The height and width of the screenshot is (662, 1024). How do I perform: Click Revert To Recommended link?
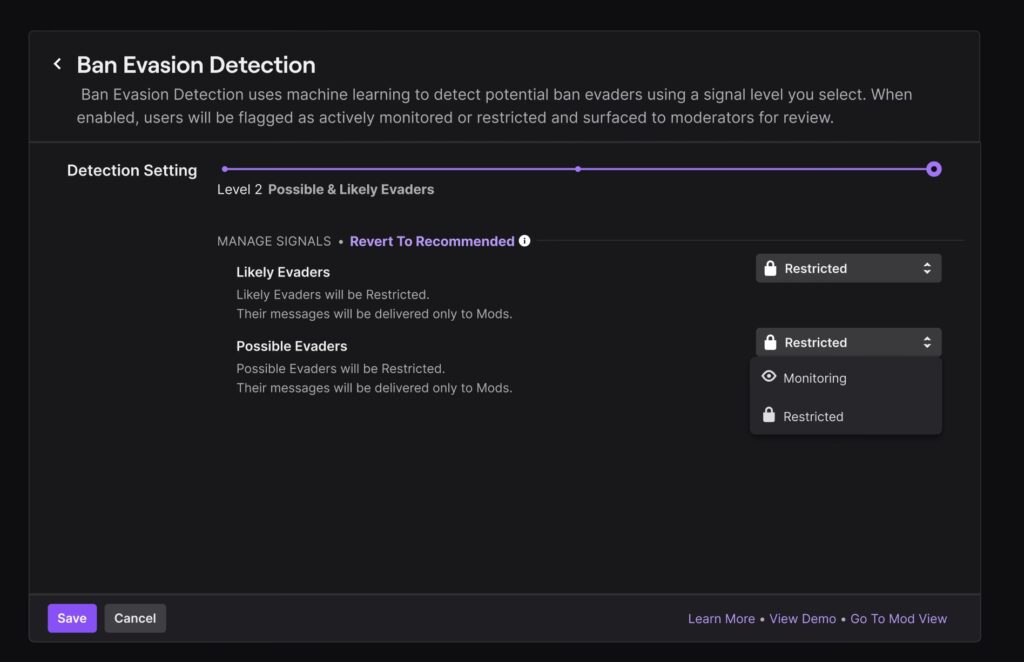click(x=432, y=241)
